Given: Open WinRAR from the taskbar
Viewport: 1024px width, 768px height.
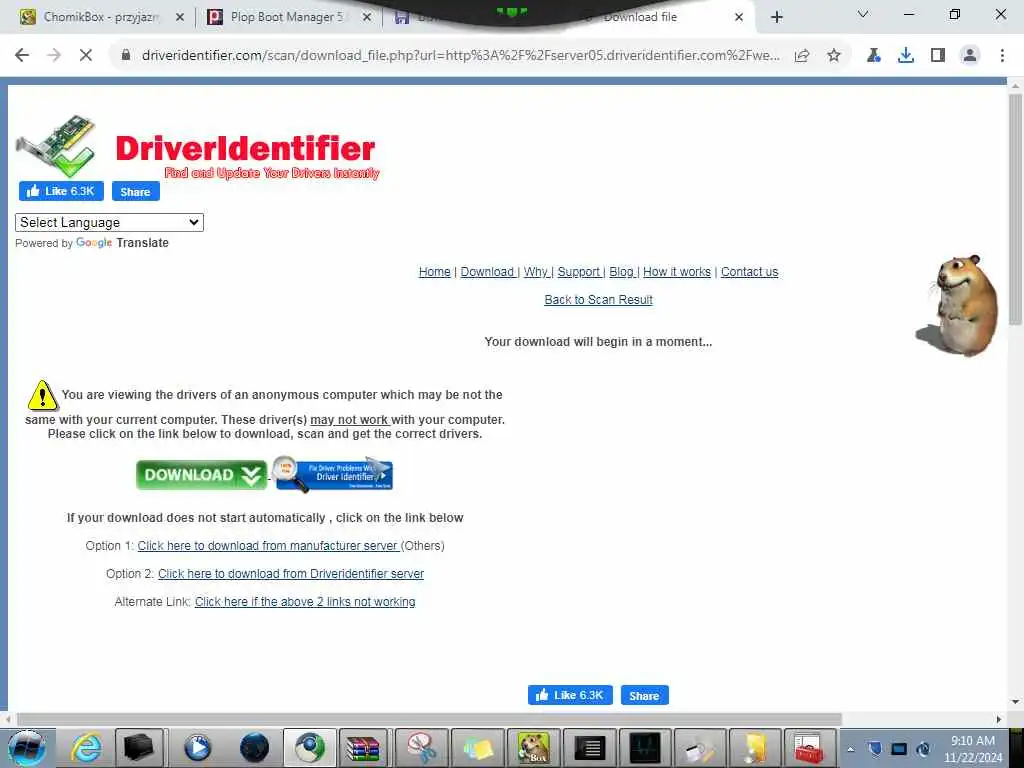Looking at the screenshot, I should 363,748.
